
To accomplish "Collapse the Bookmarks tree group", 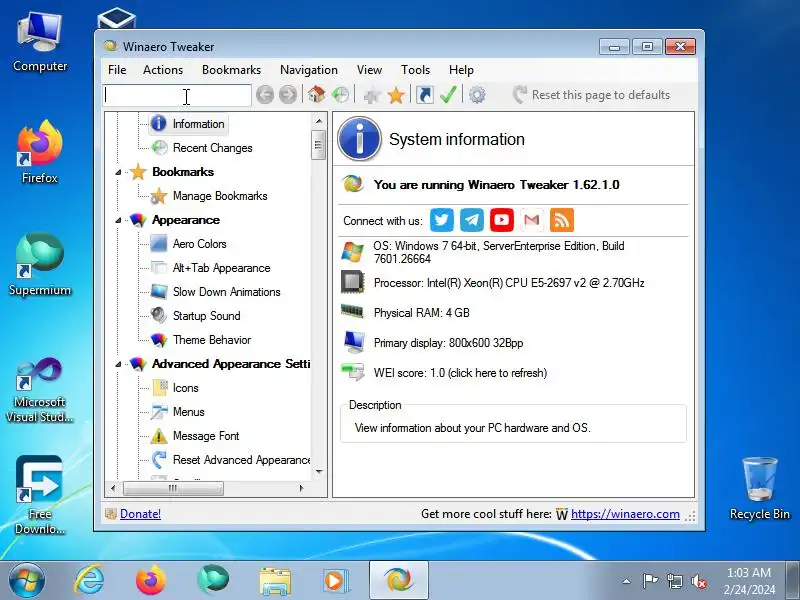I will [x=118, y=172].
